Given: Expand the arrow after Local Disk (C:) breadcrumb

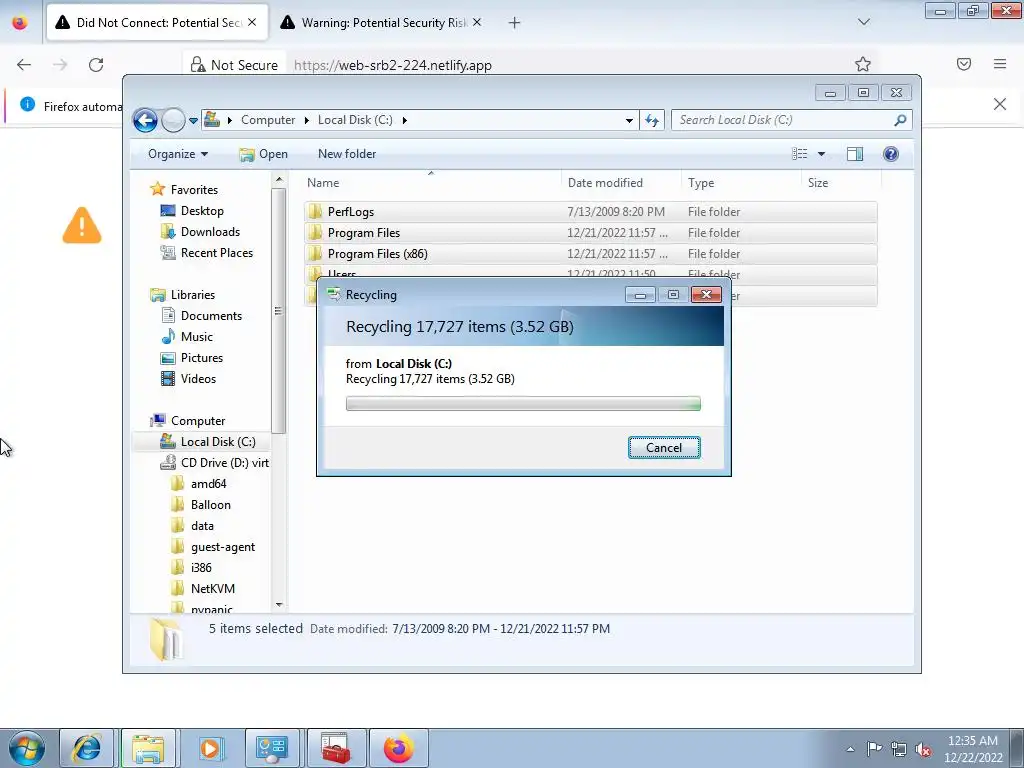Looking at the screenshot, I should click(x=405, y=120).
